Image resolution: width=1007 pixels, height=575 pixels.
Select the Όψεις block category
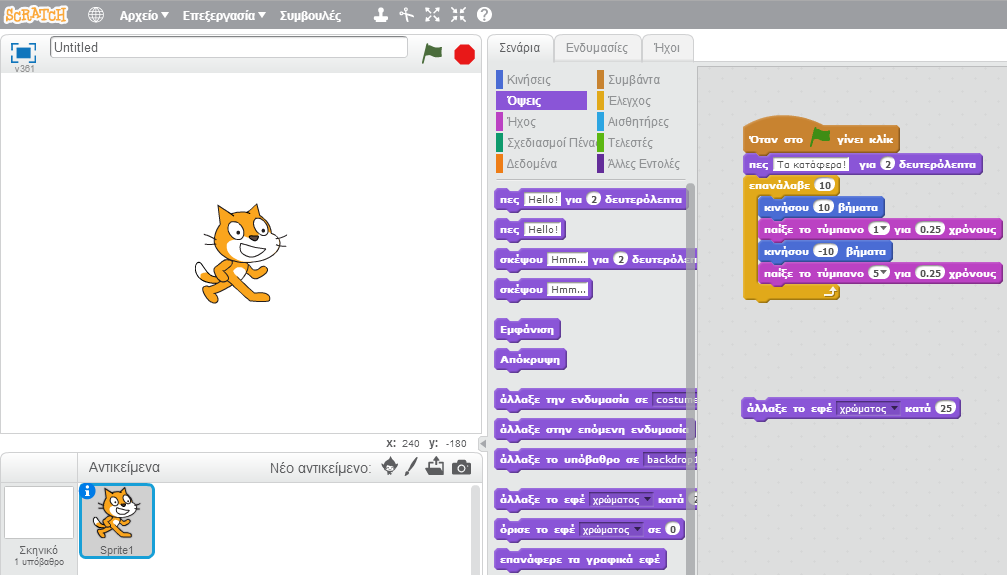click(x=541, y=100)
